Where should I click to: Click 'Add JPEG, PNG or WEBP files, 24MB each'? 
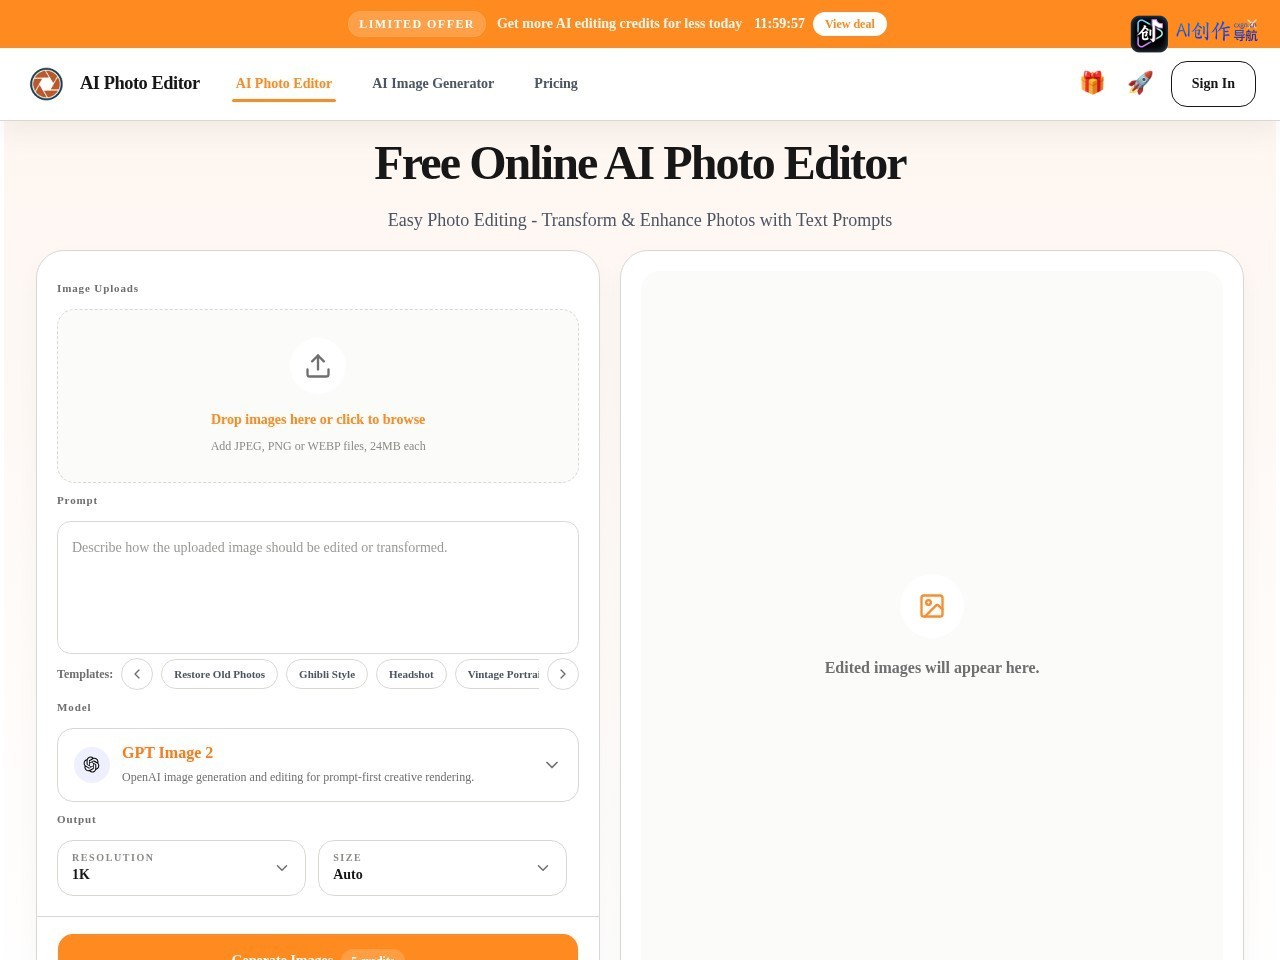(x=318, y=446)
